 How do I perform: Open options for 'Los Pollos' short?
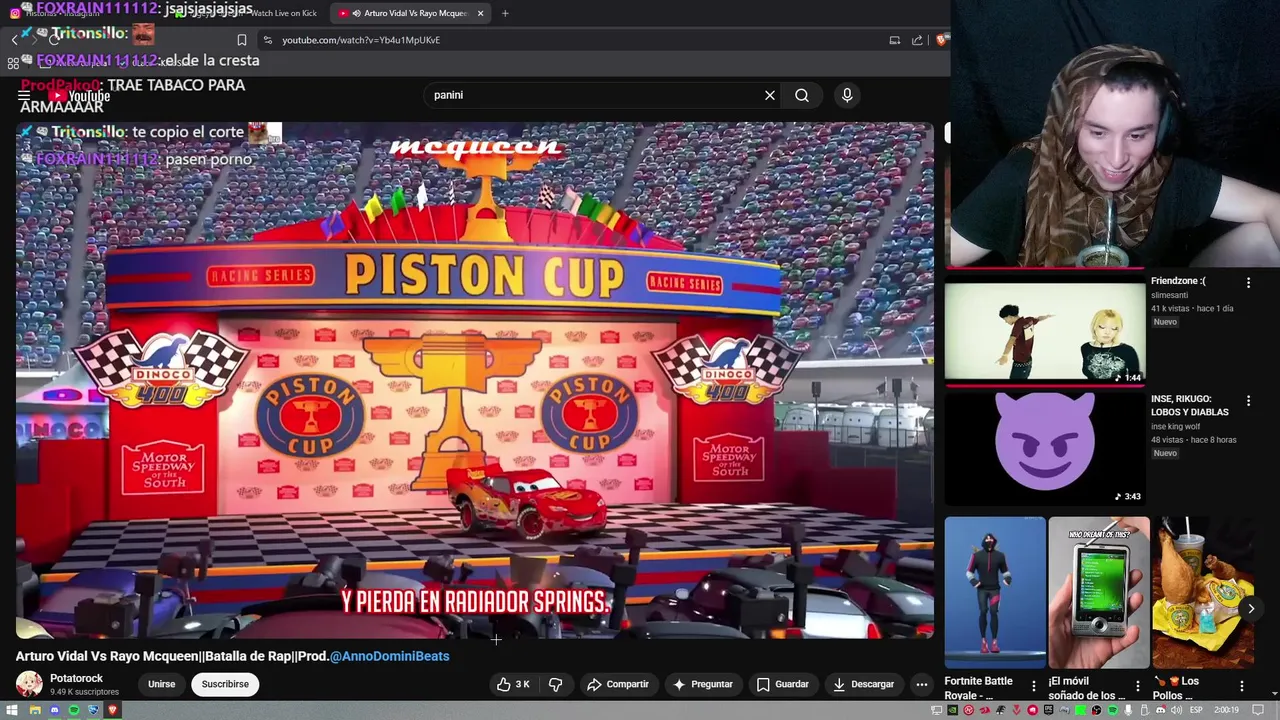coord(1242,686)
